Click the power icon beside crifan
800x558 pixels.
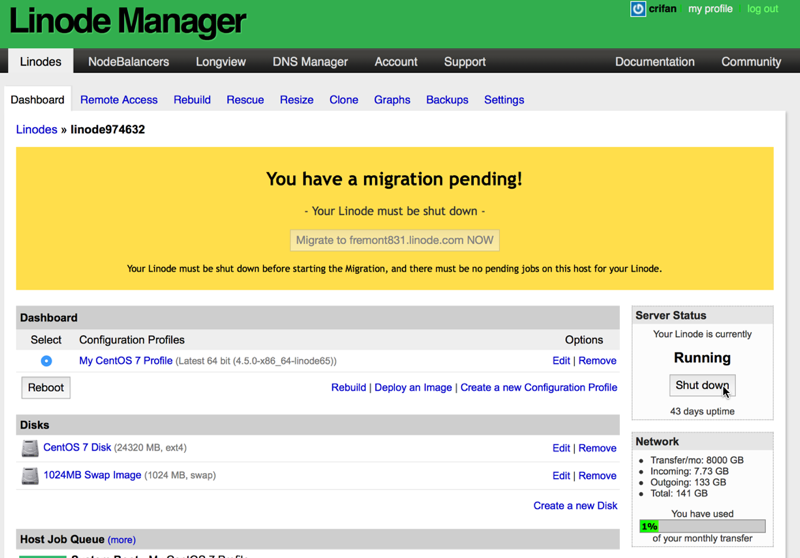tap(638, 9)
